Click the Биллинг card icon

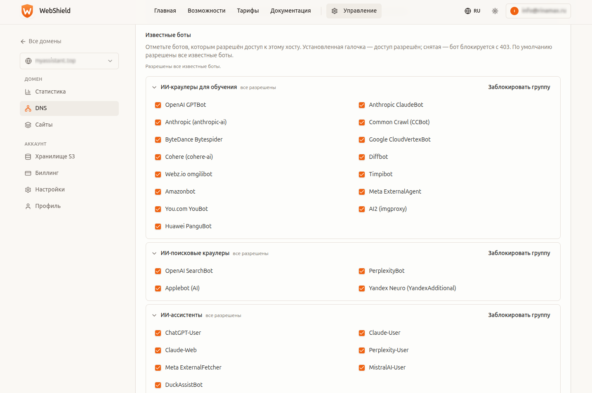[x=28, y=173]
